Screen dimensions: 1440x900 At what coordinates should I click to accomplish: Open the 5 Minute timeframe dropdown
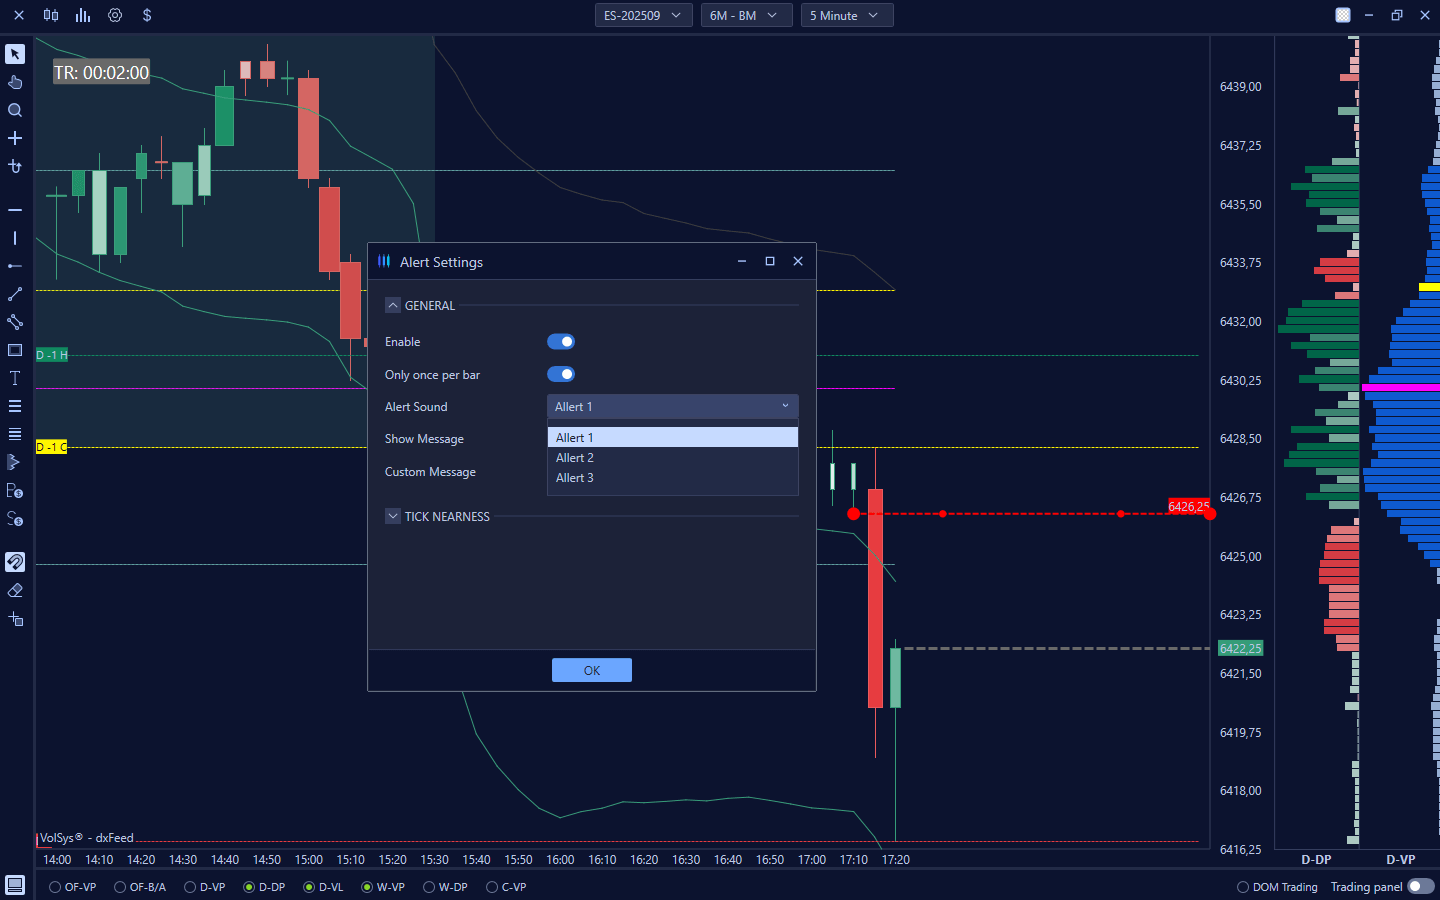tap(846, 15)
